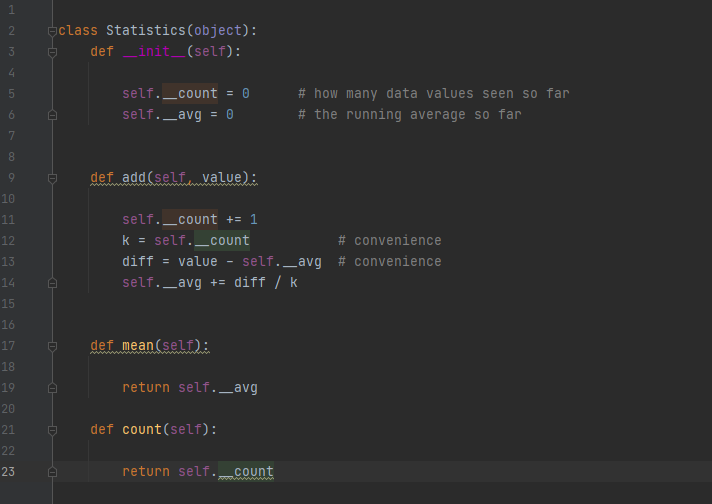The height and width of the screenshot is (504, 712).
Task: Click the underlined __count on line 23
Action: [246, 471]
